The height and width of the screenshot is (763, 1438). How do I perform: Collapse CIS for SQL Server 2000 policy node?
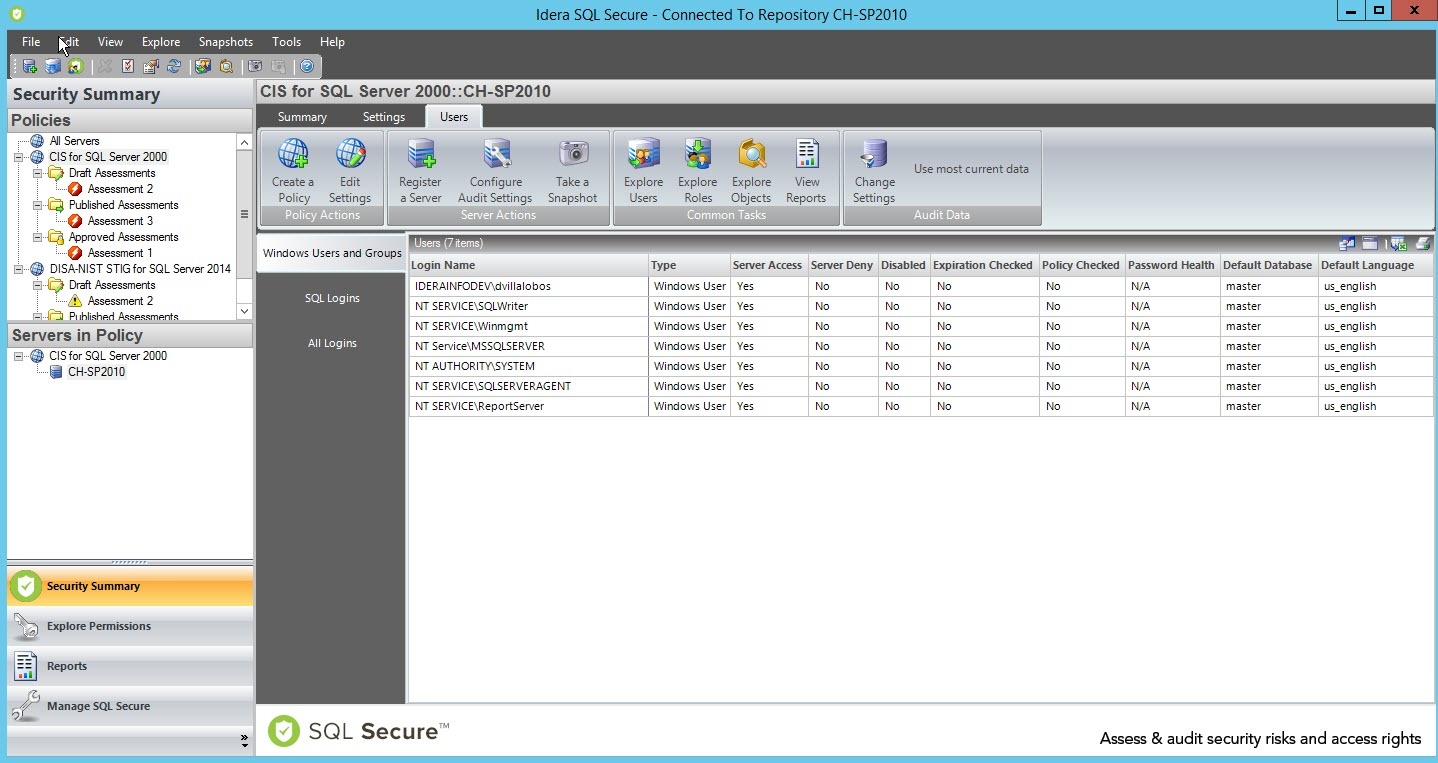coord(19,157)
